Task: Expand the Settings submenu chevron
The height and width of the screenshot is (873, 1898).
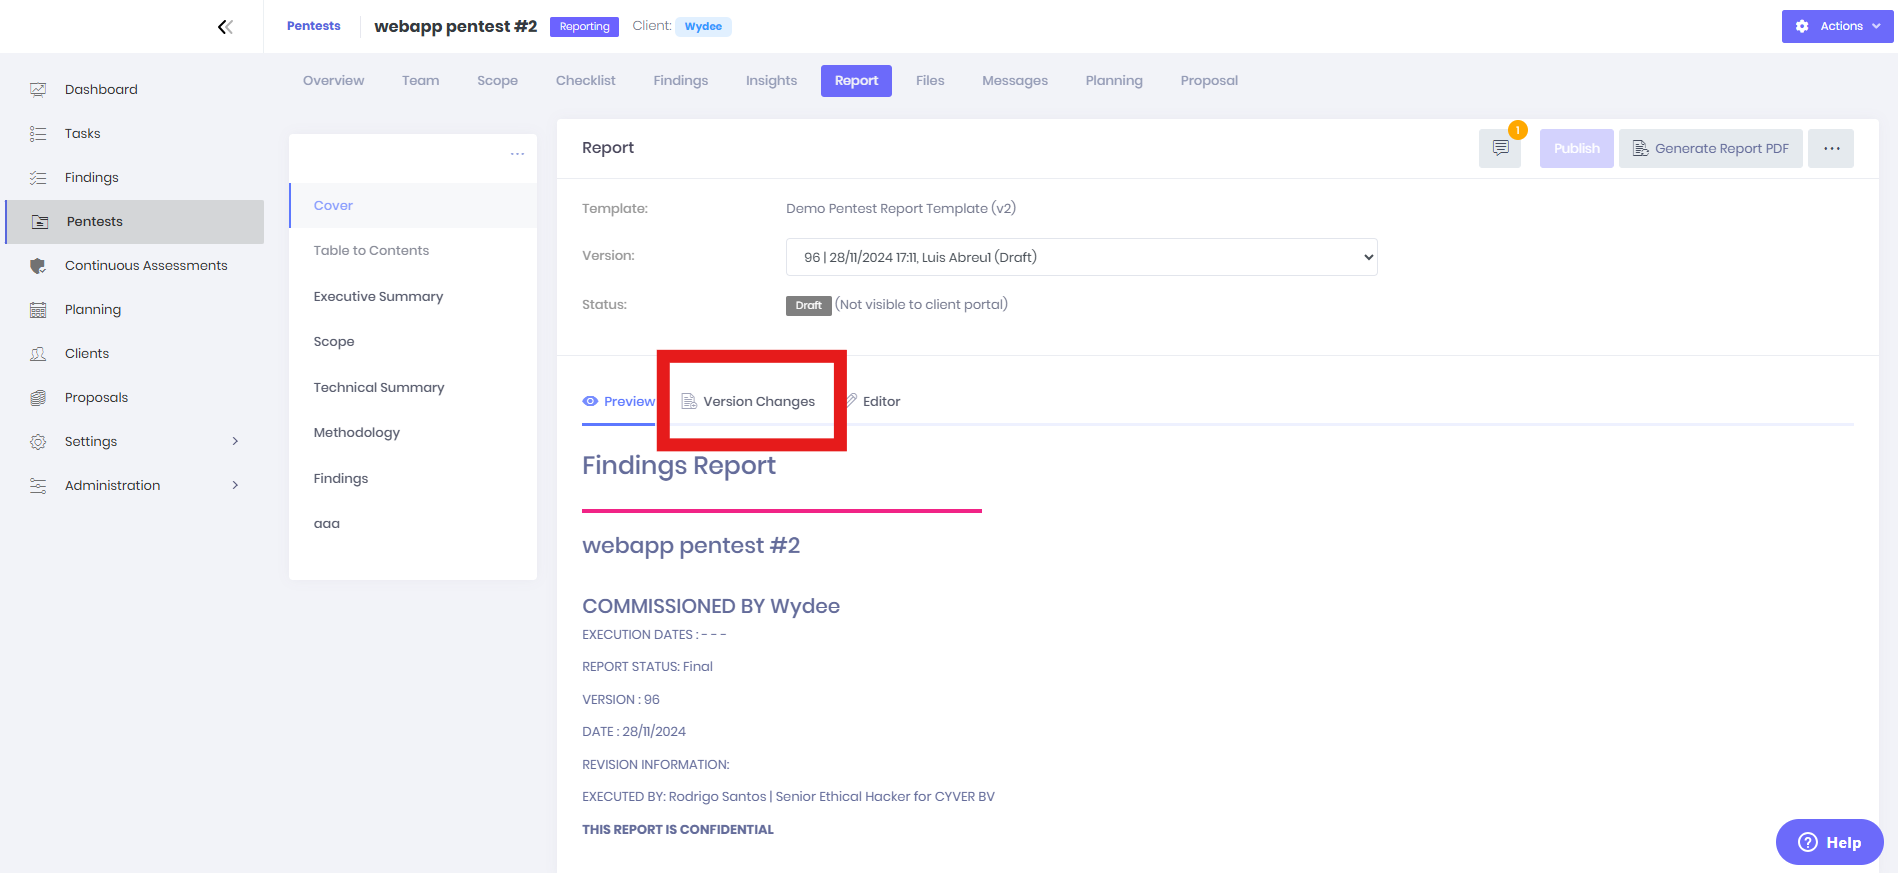Action: [x=236, y=441]
